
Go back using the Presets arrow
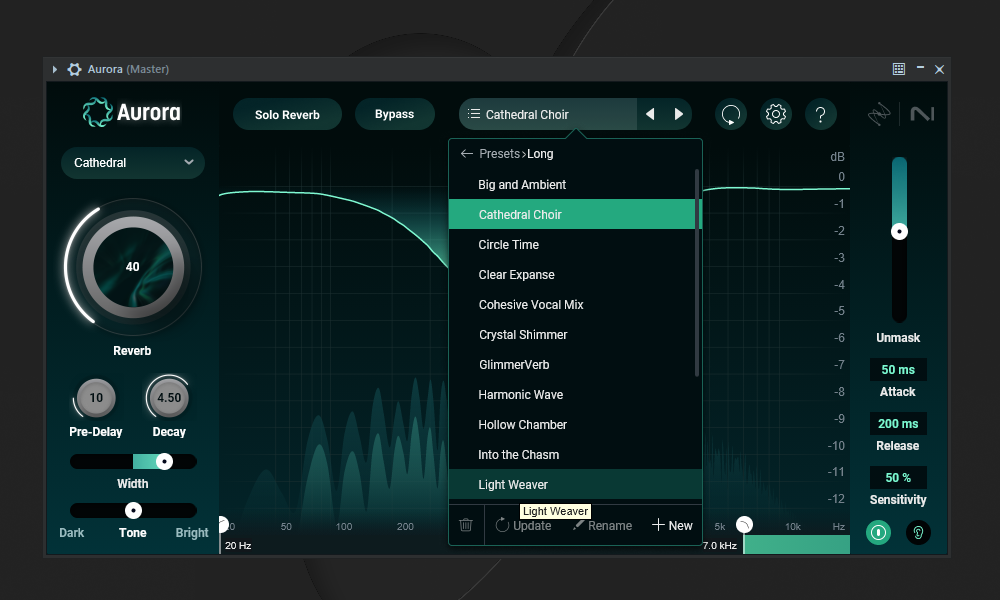click(x=467, y=154)
